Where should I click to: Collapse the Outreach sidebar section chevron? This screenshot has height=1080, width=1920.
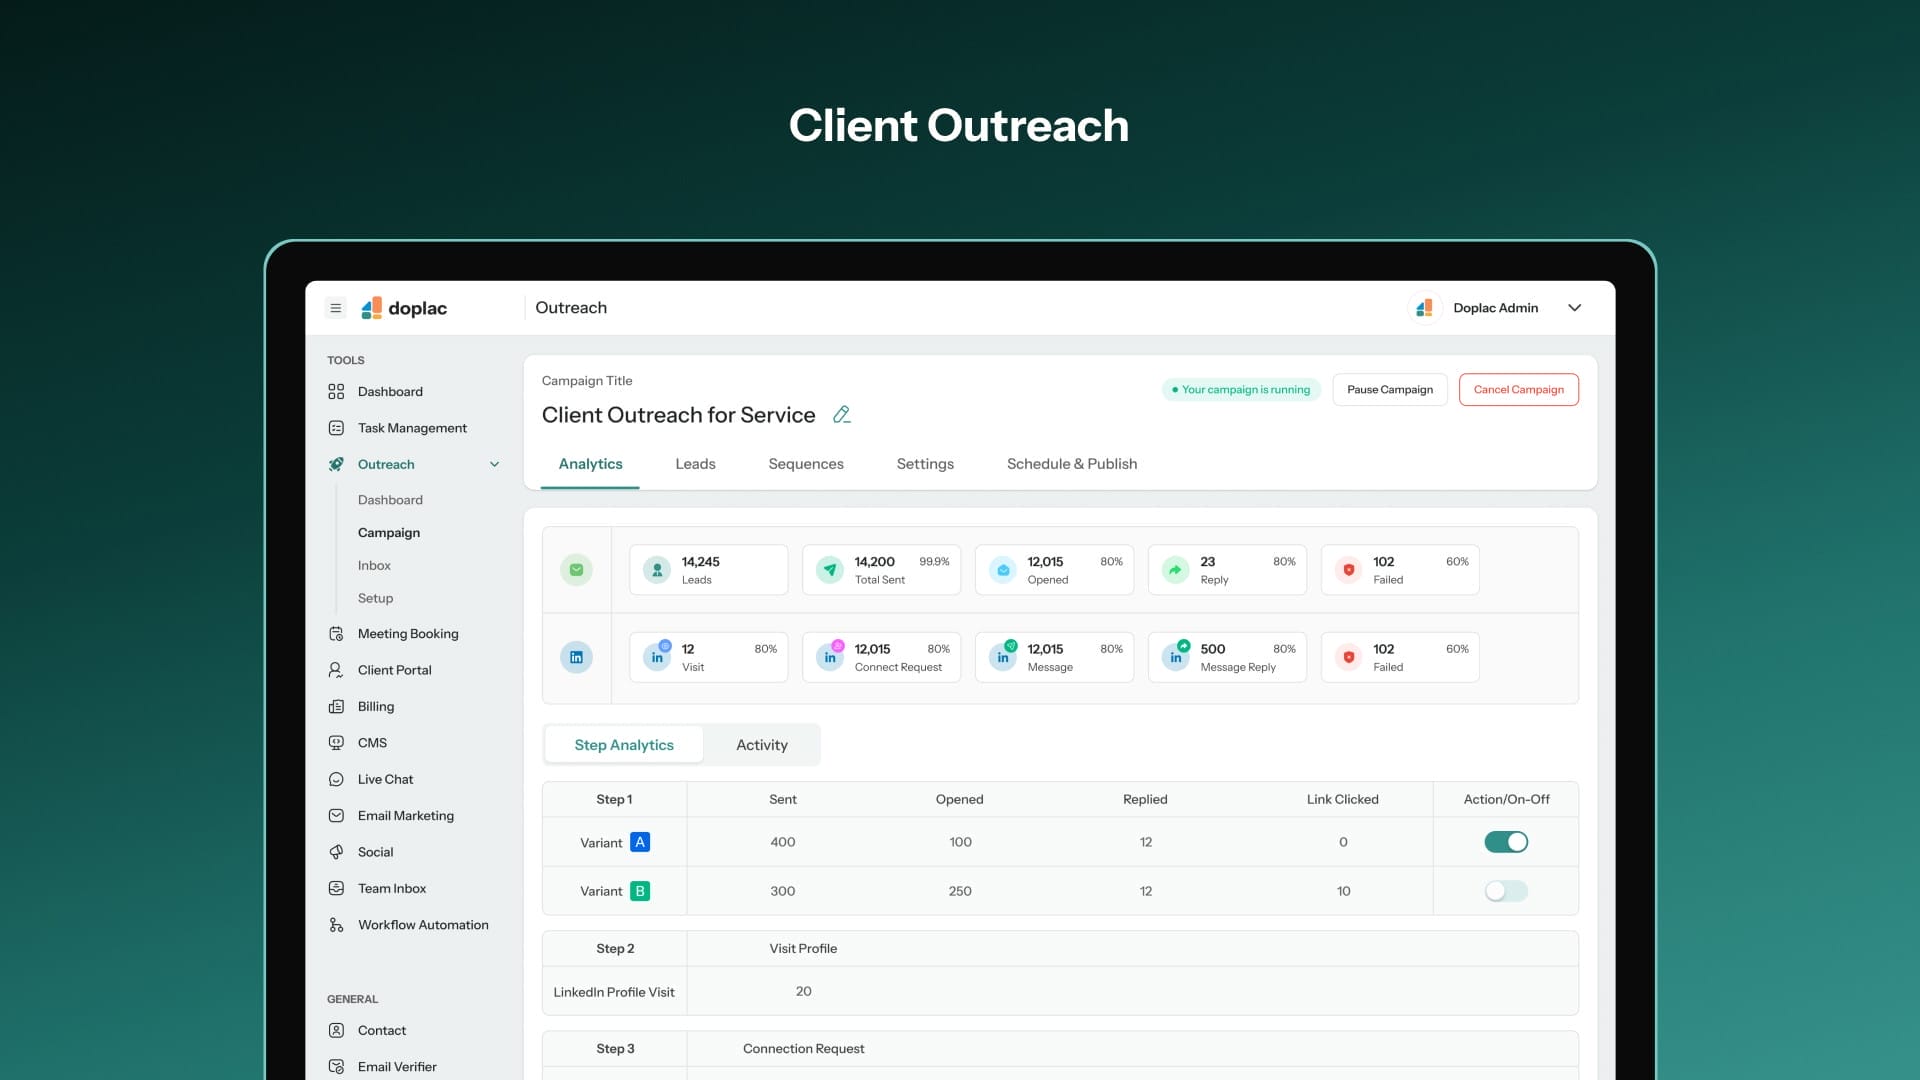[494, 464]
